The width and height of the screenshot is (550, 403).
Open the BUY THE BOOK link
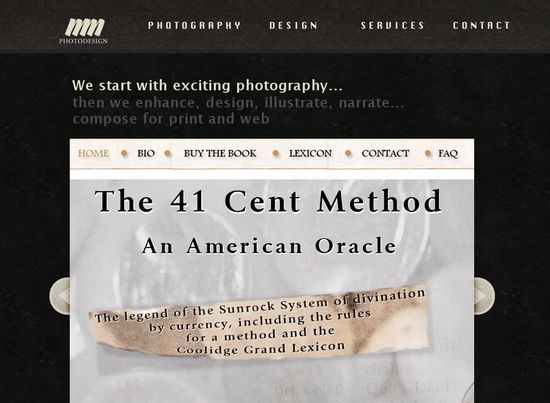pyautogui.click(x=220, y=154)
